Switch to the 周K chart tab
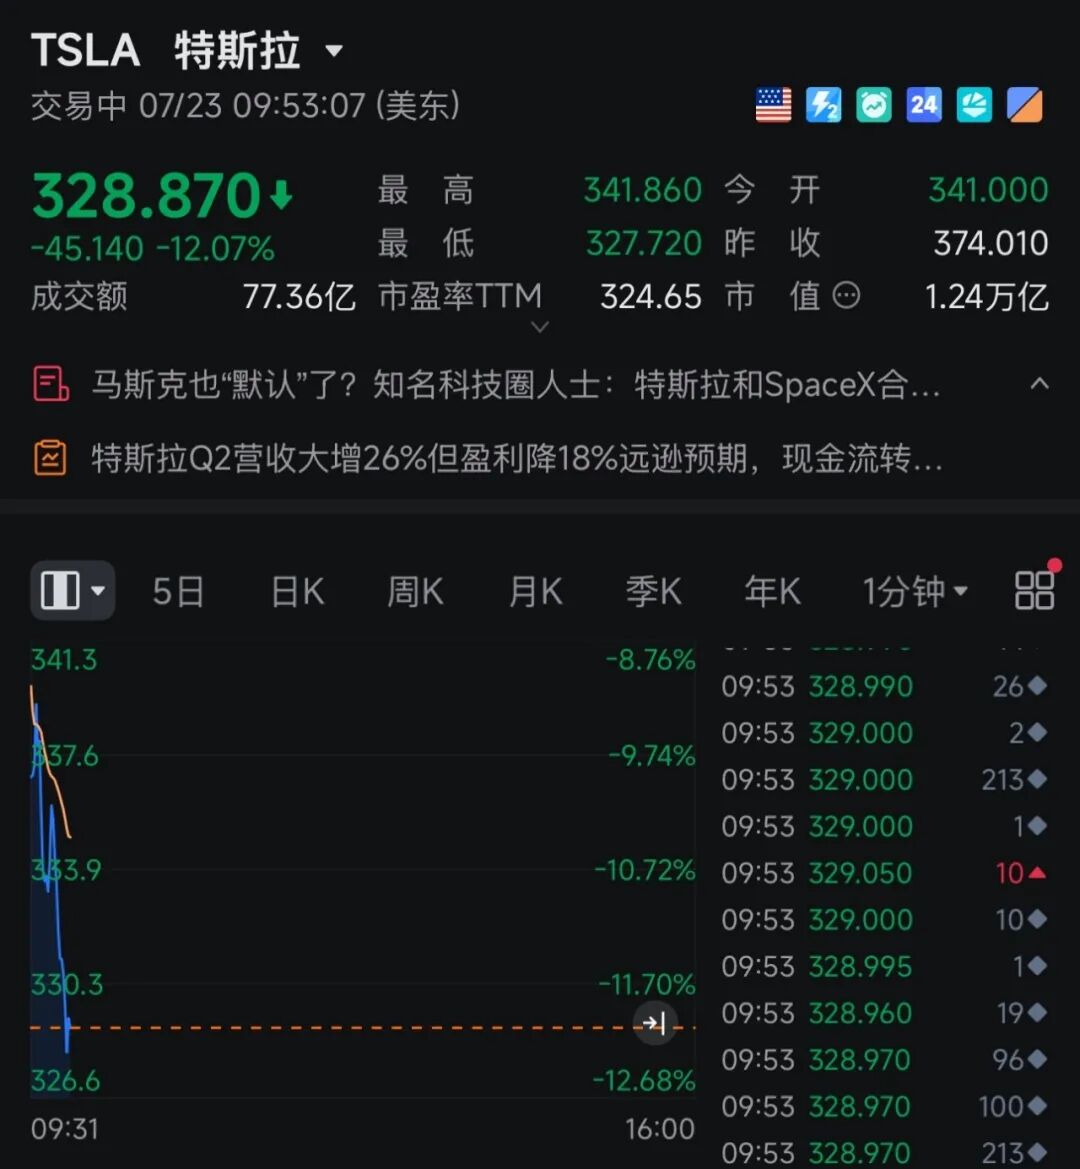 [x=415, y=592]
